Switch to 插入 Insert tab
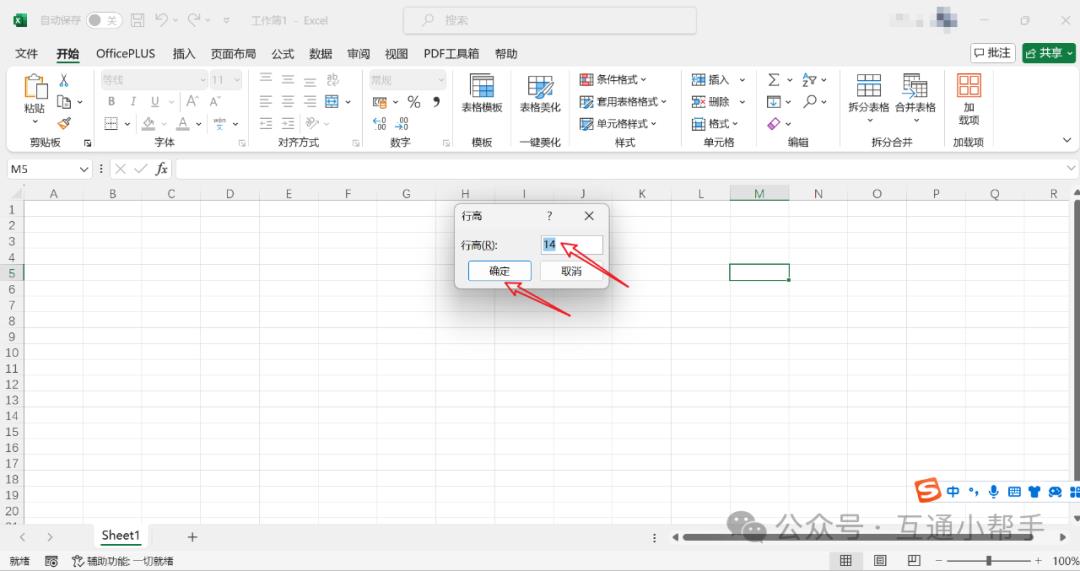Viewport: 1080px width, 571px height. 184,53
